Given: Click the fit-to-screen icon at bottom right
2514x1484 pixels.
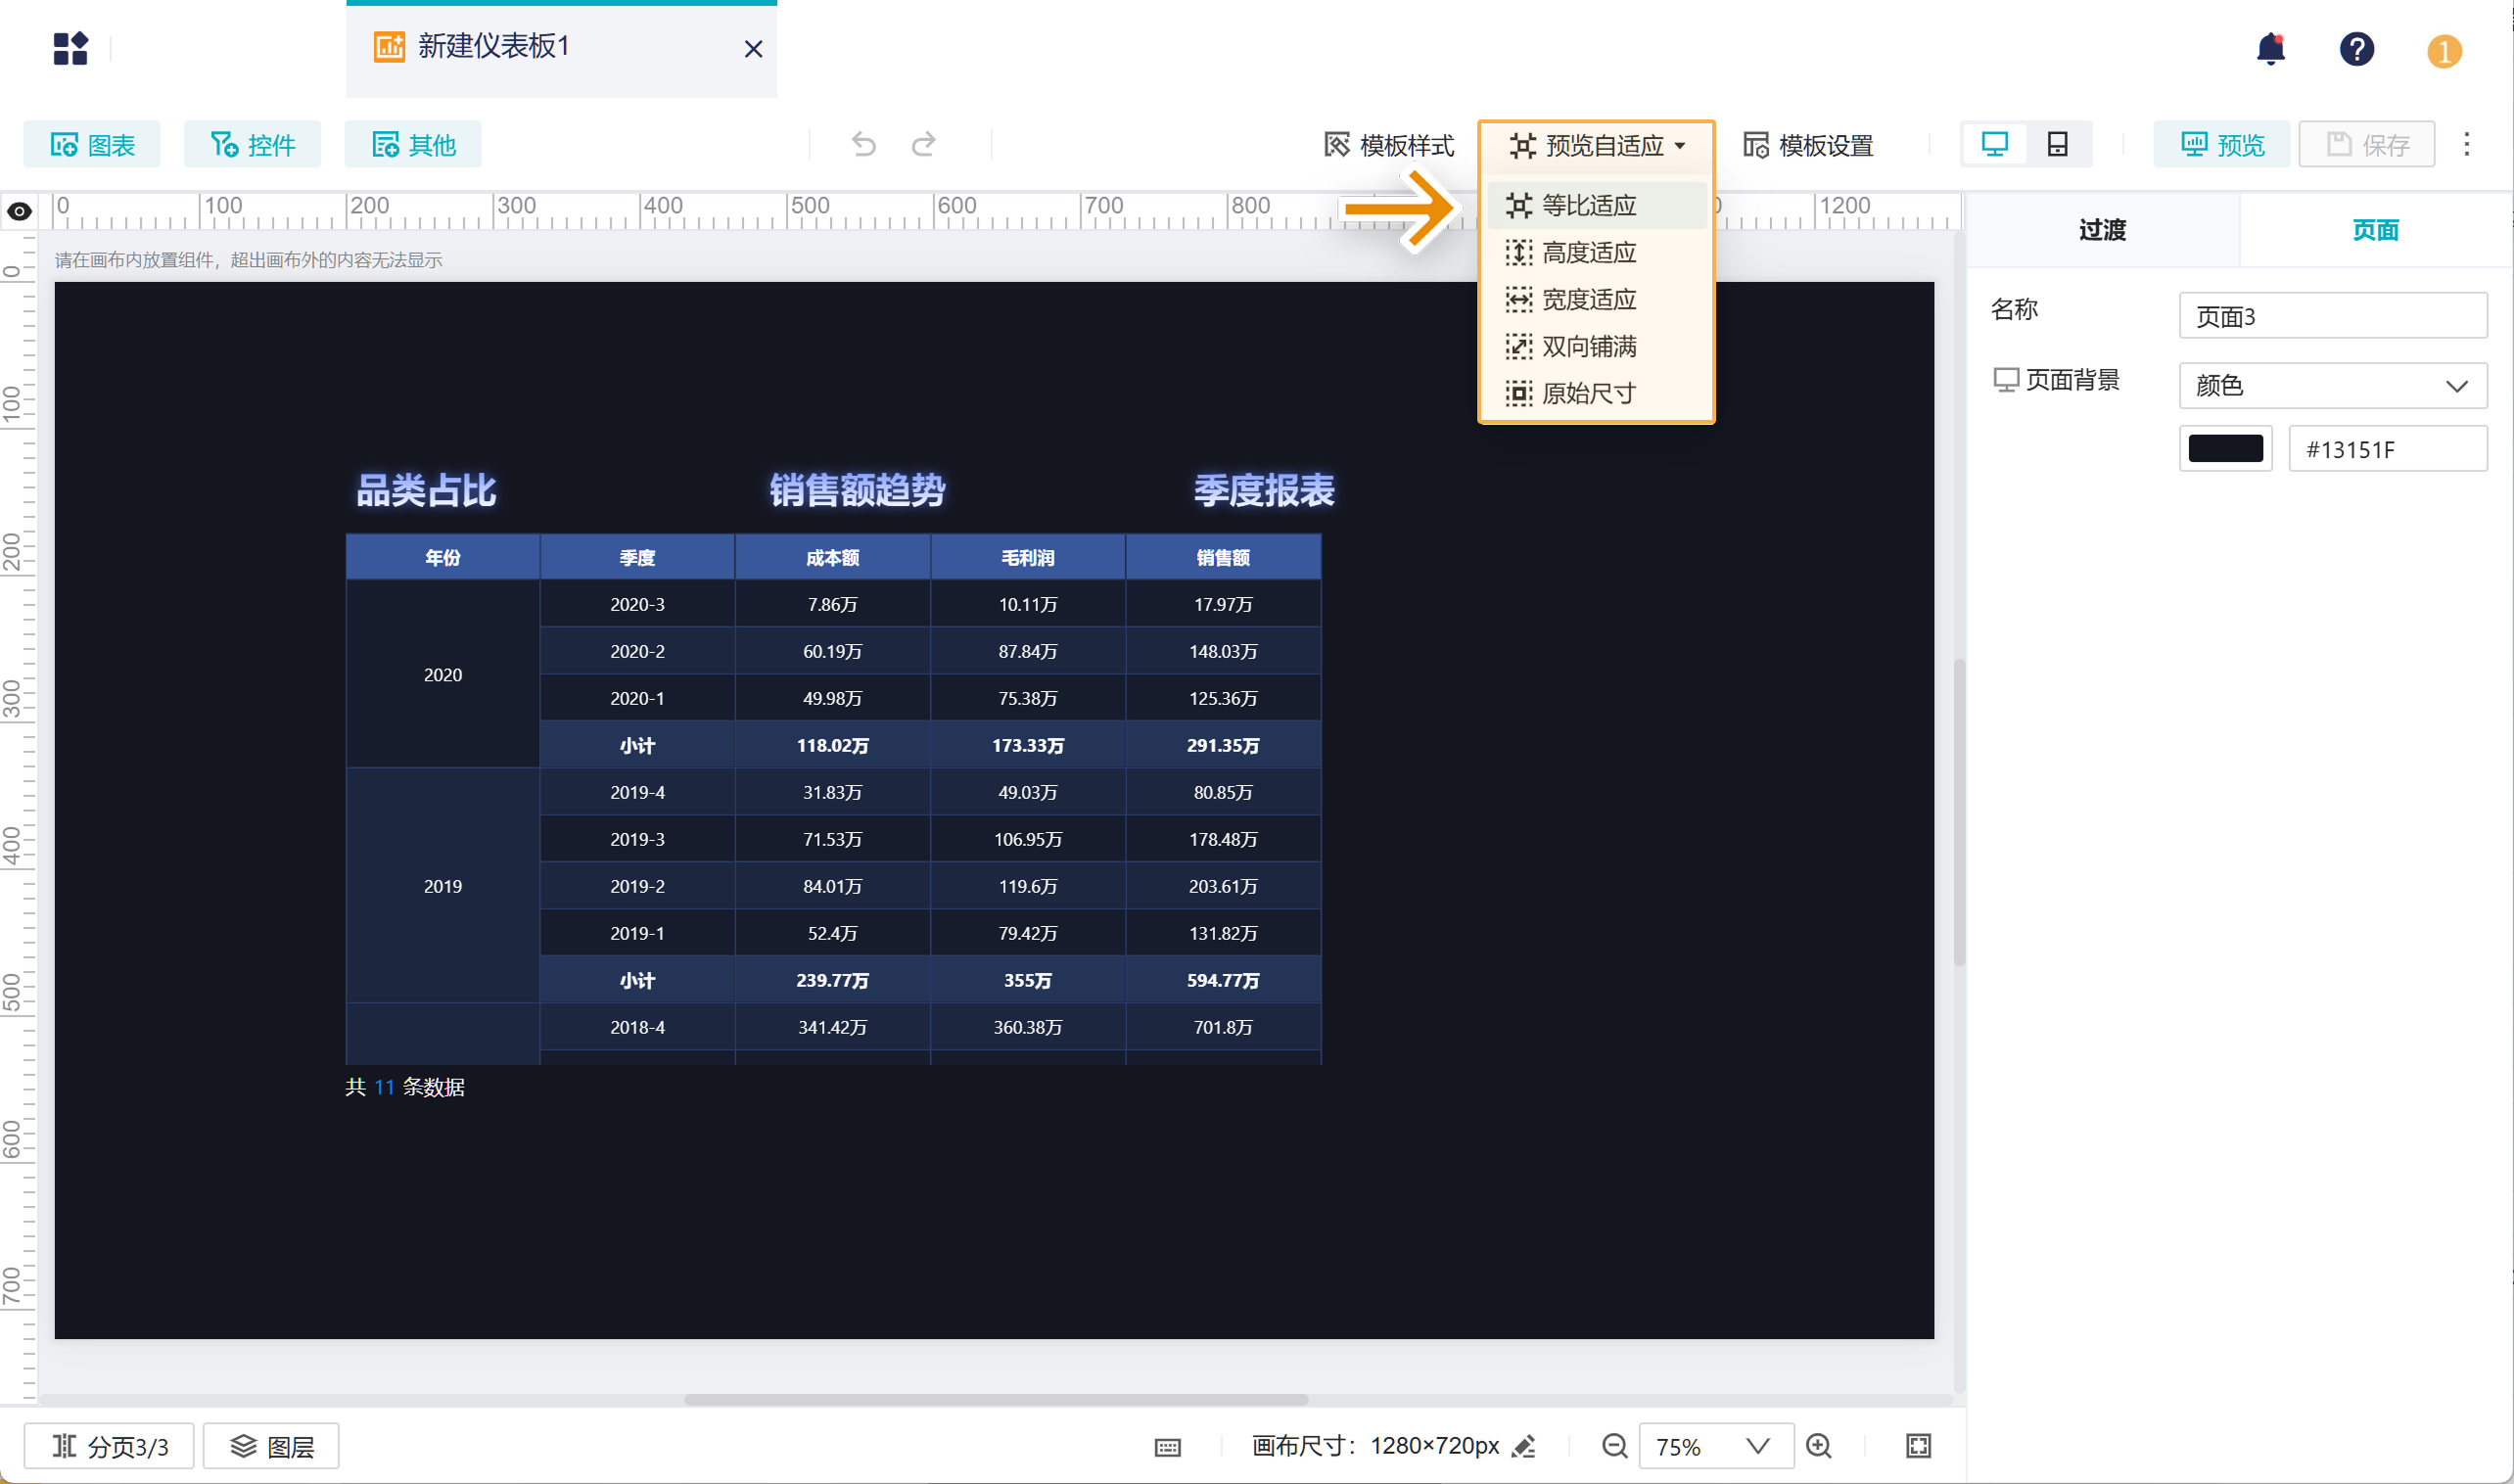Looking at the screenshot, I should tap(1918, 1446).
